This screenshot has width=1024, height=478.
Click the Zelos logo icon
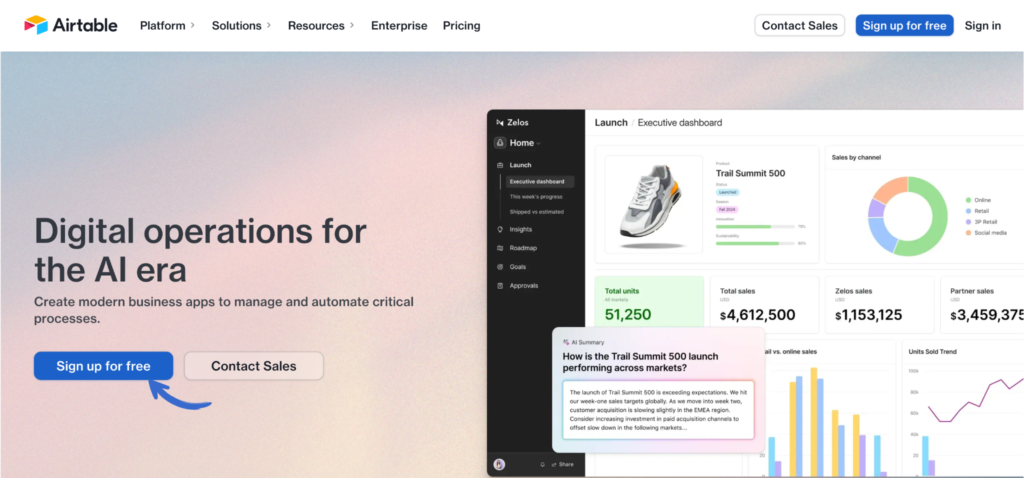click(500, 122)
